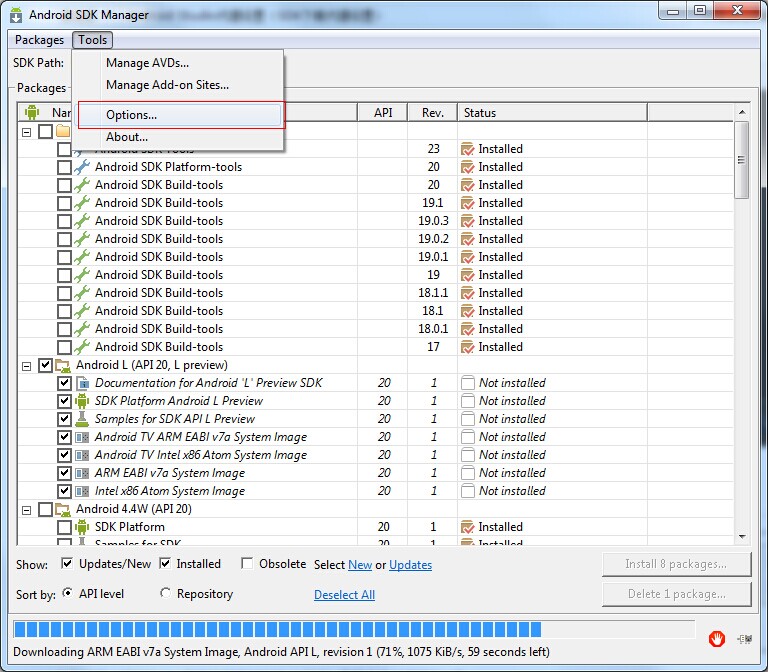The height and width of the screenshot is (672, 768).
Task: Click Installed status icon for Platform-tools
Action: point(467,167)
